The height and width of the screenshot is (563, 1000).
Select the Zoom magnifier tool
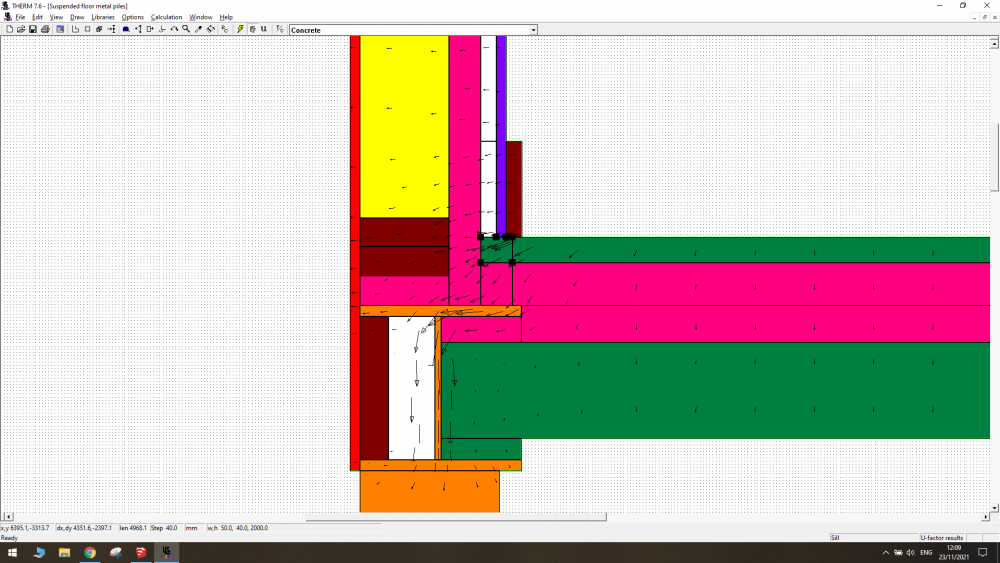click(x=186, y=29)
